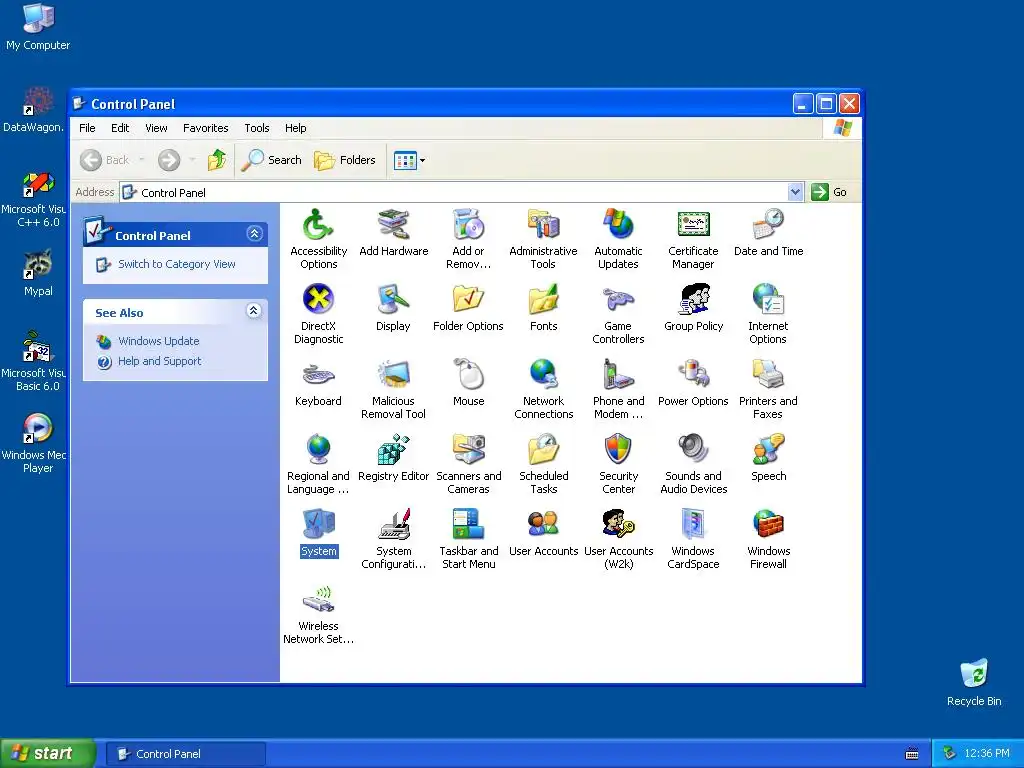Select Printers and Faxes icon
The image size is (1024, 768).
tap(768, 389)
